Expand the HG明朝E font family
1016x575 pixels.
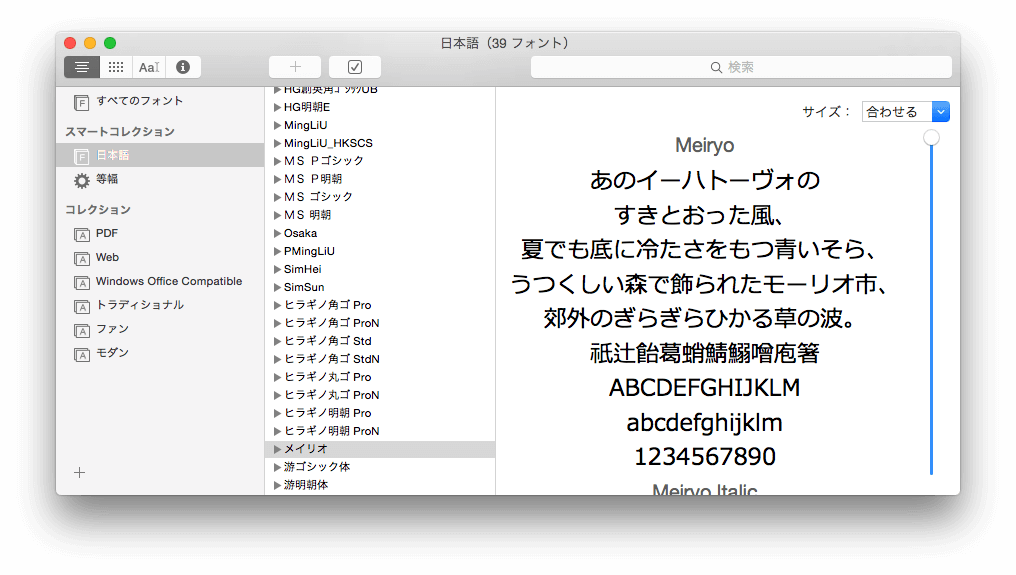(x=277, y=108)
